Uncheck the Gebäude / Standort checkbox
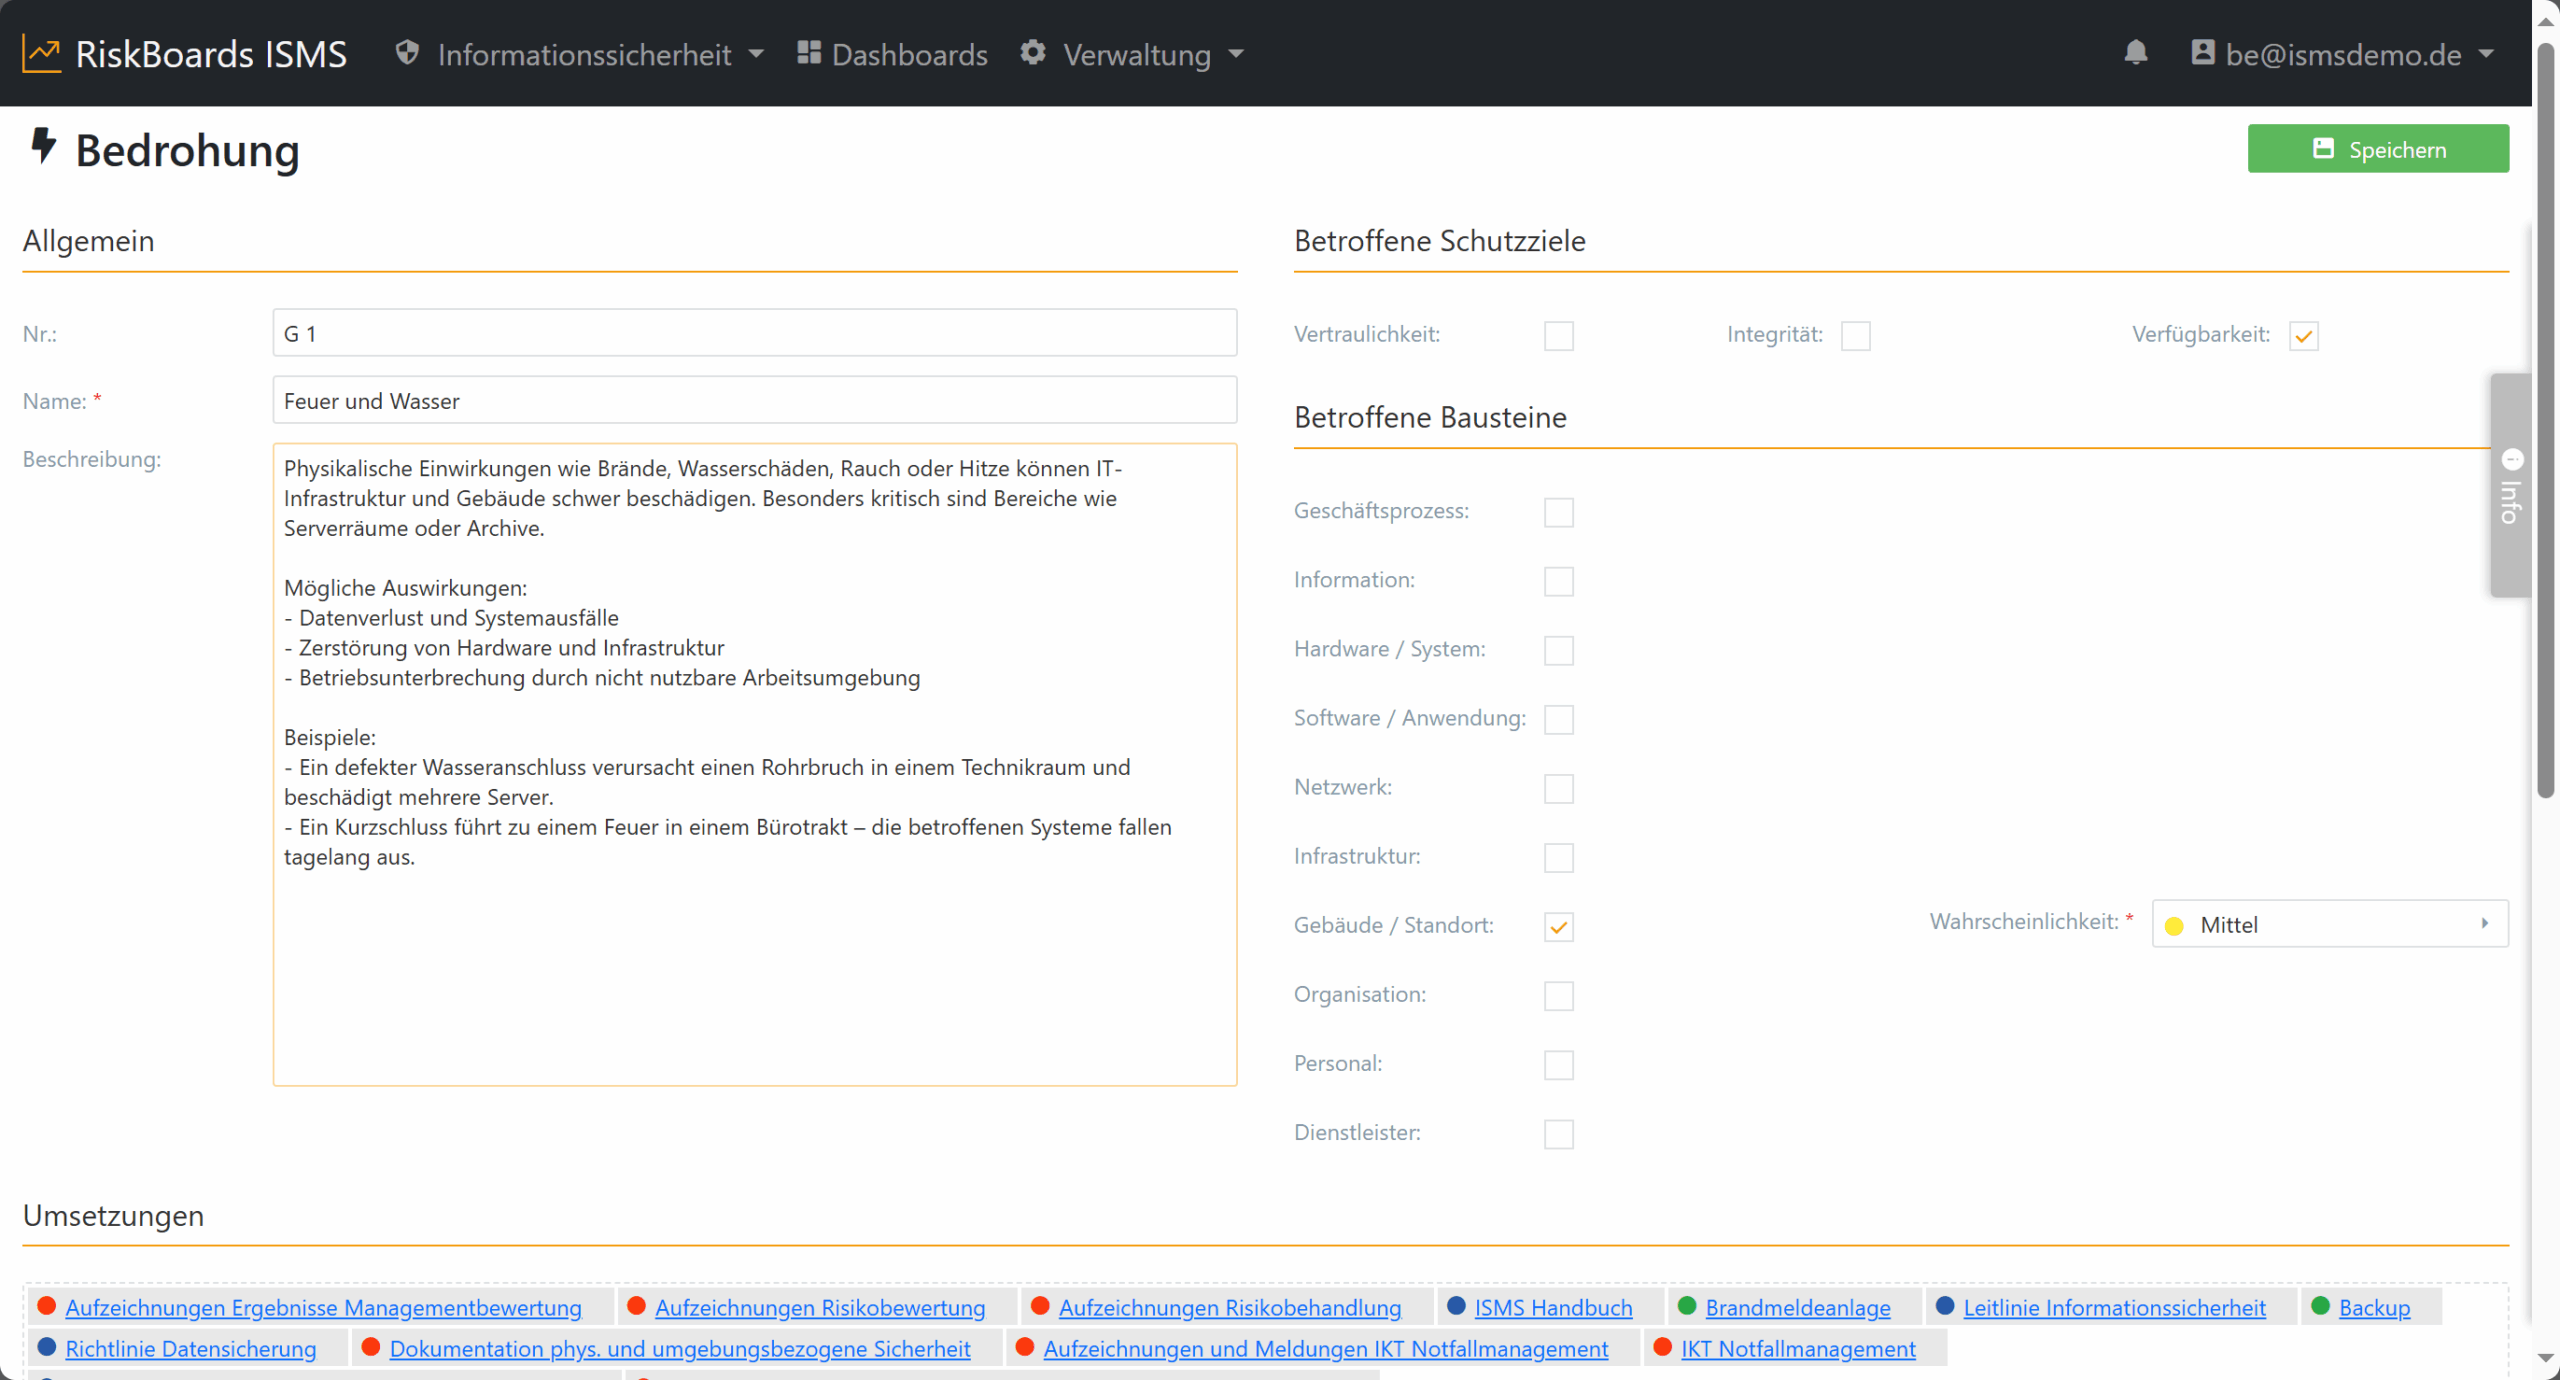This screenshot has width=2560, height=1380. point(1558,927)
